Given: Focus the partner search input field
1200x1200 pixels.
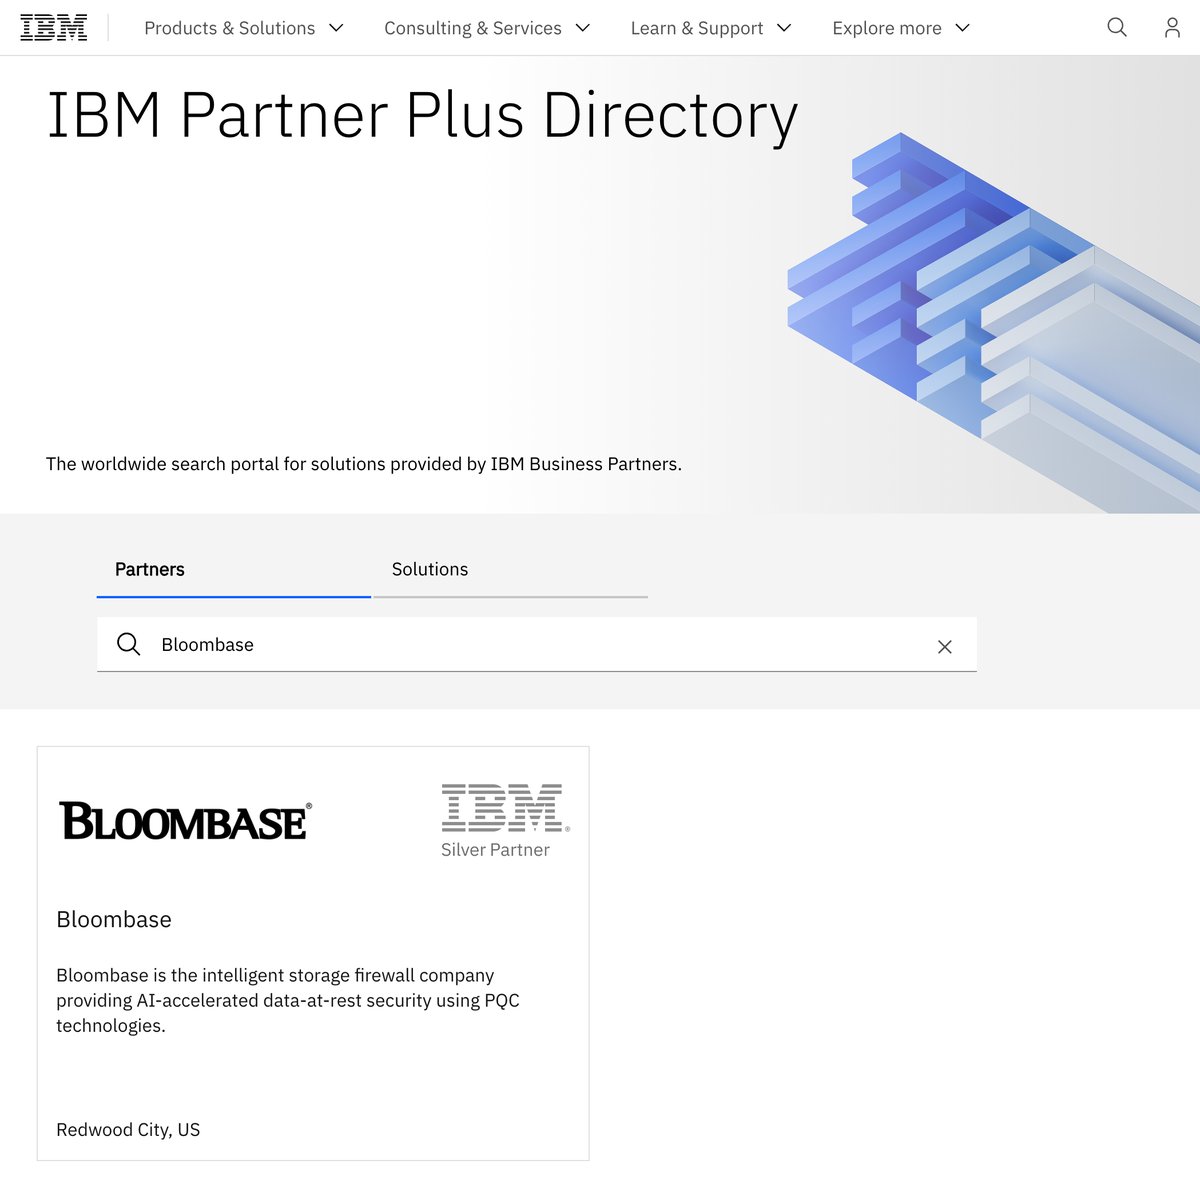Looking at the screenshot, I should coord(537,644).
